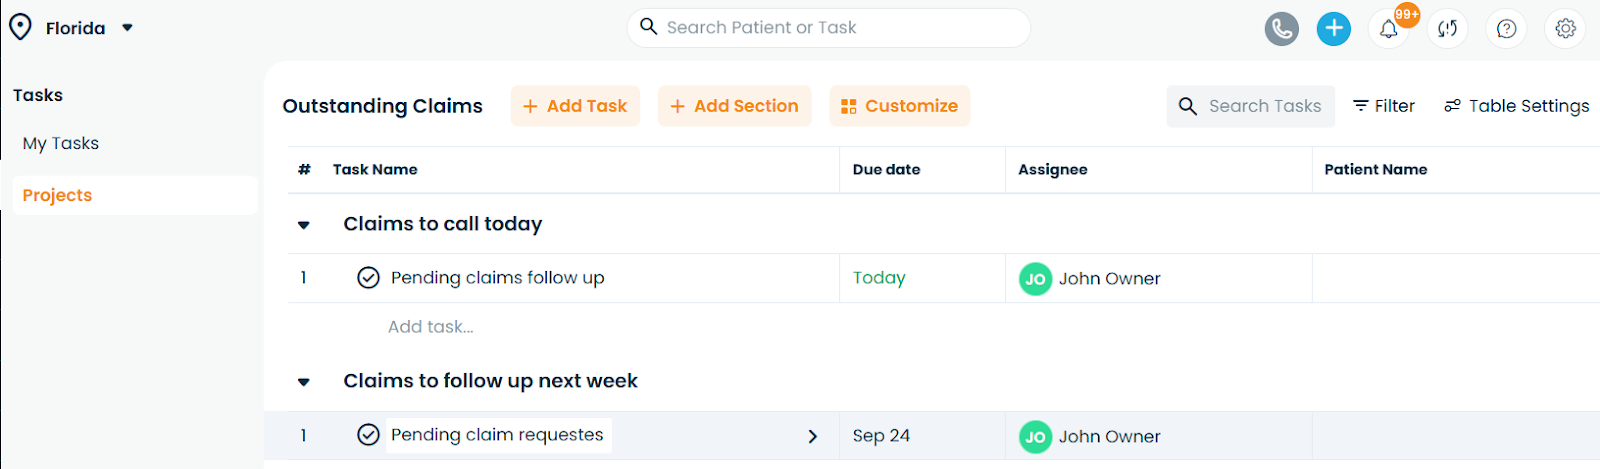
Task: Mark Pending claims follow up complete
Action: click(368, 278)
